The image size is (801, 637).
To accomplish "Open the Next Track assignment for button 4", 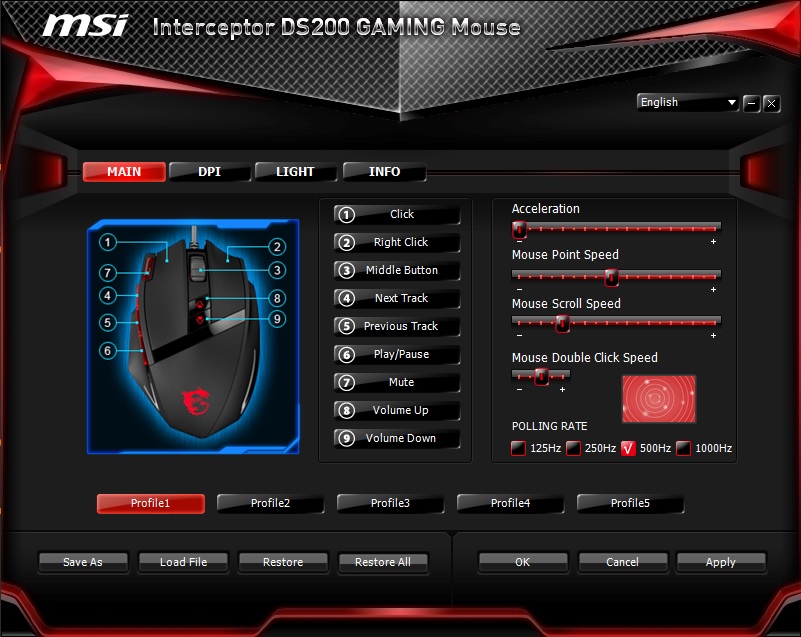I will coord(397,298).
